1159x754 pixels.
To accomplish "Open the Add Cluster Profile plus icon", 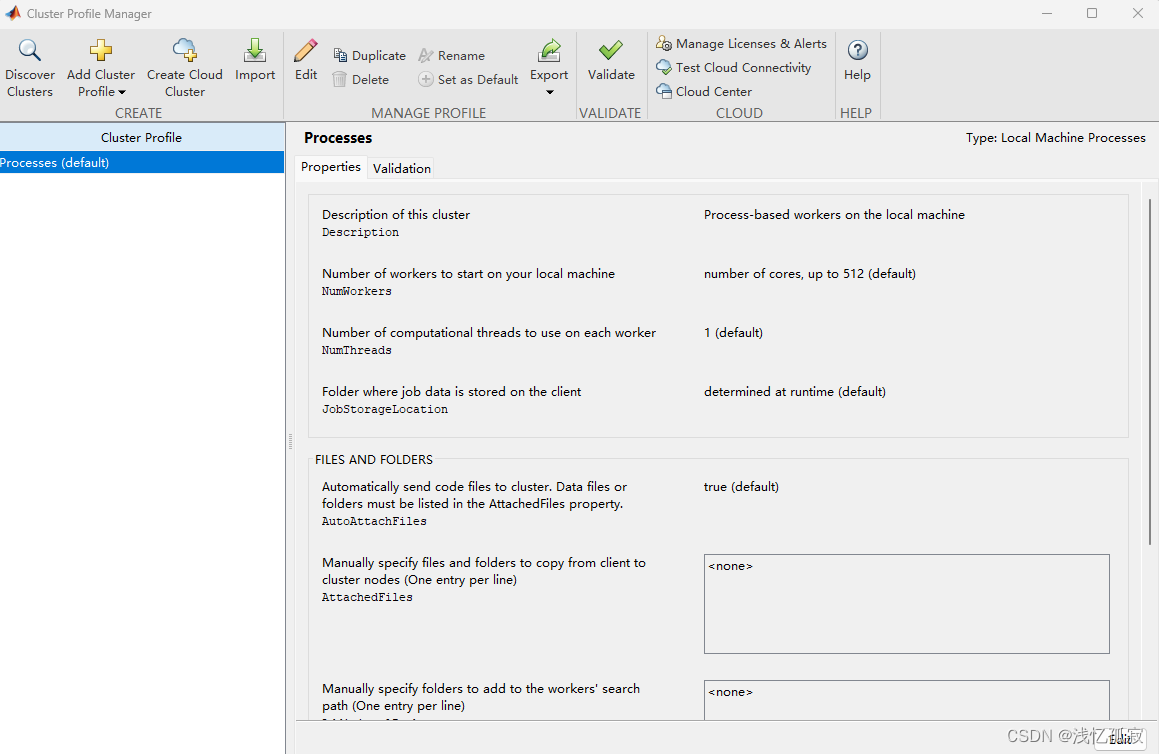I will click(x=101, y=50).
